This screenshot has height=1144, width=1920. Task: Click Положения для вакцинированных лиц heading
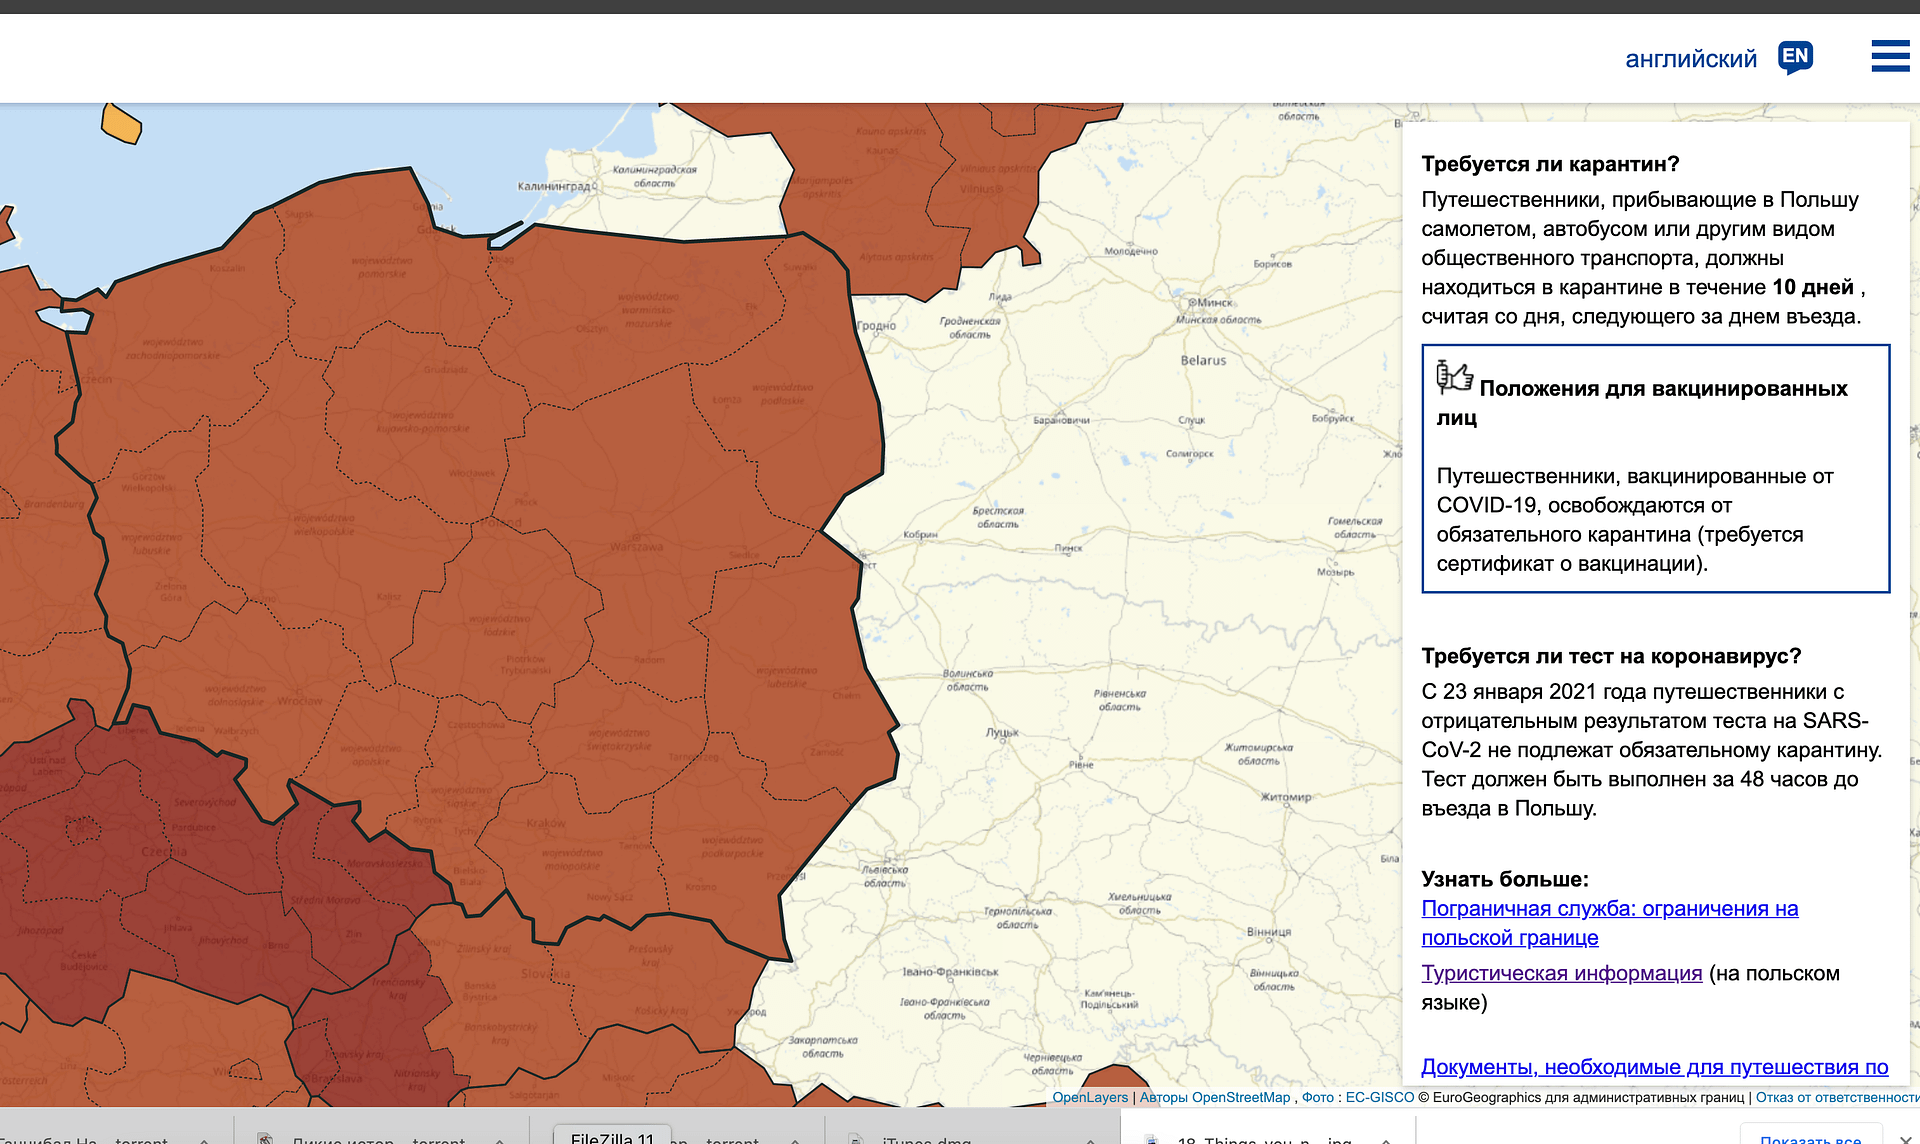[x=1662, y=389]
